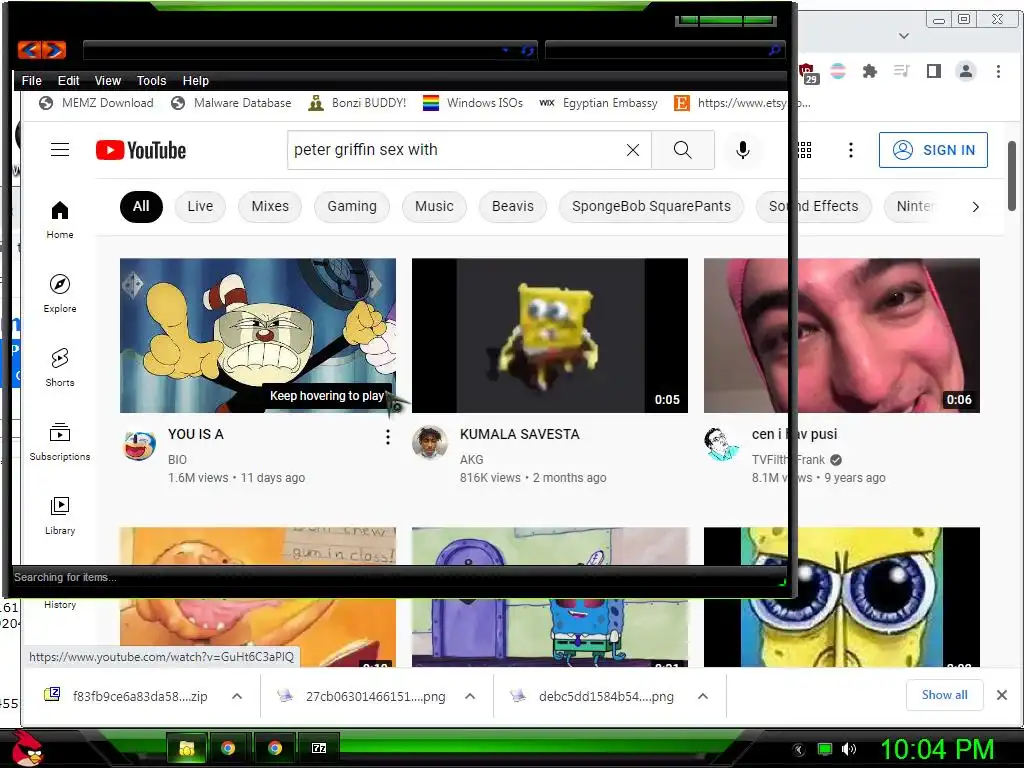This screenshot has width=1024, height=768.
Task: Select the SpongeBob SquarePants filter chip
Action: 651,206
